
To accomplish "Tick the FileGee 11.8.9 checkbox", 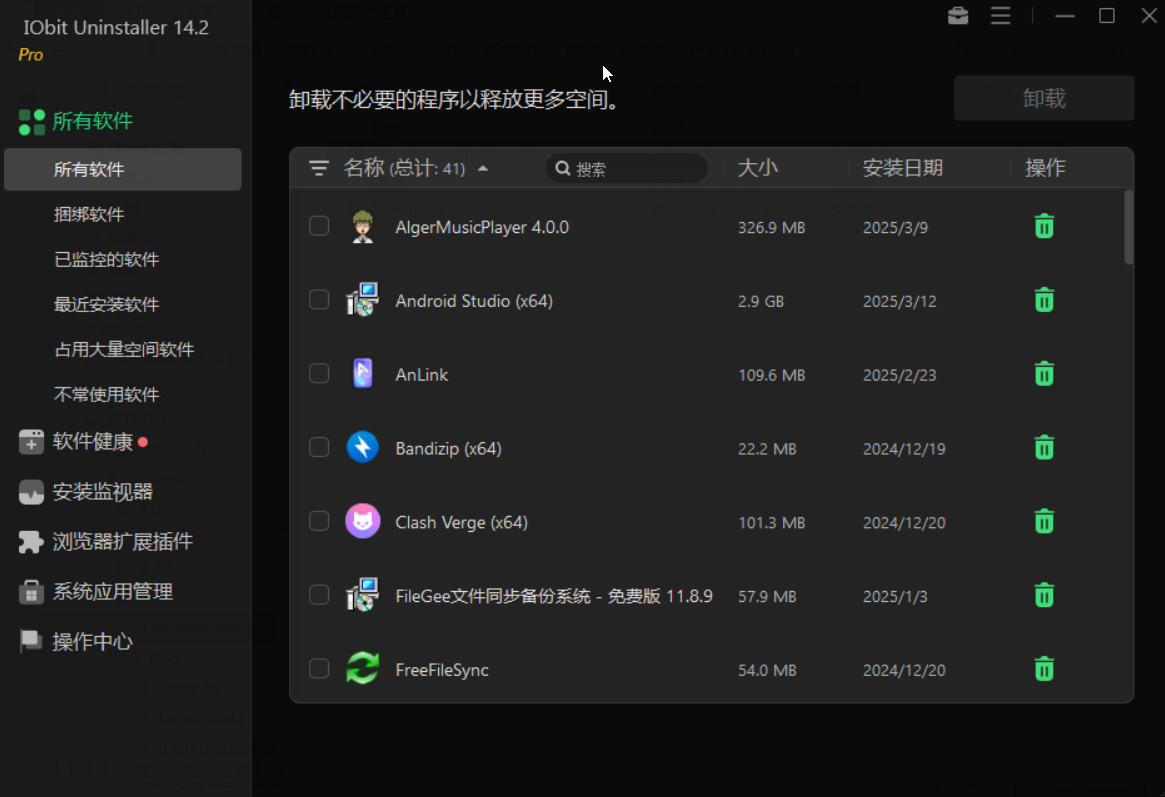I will click(x=319, y=594).
